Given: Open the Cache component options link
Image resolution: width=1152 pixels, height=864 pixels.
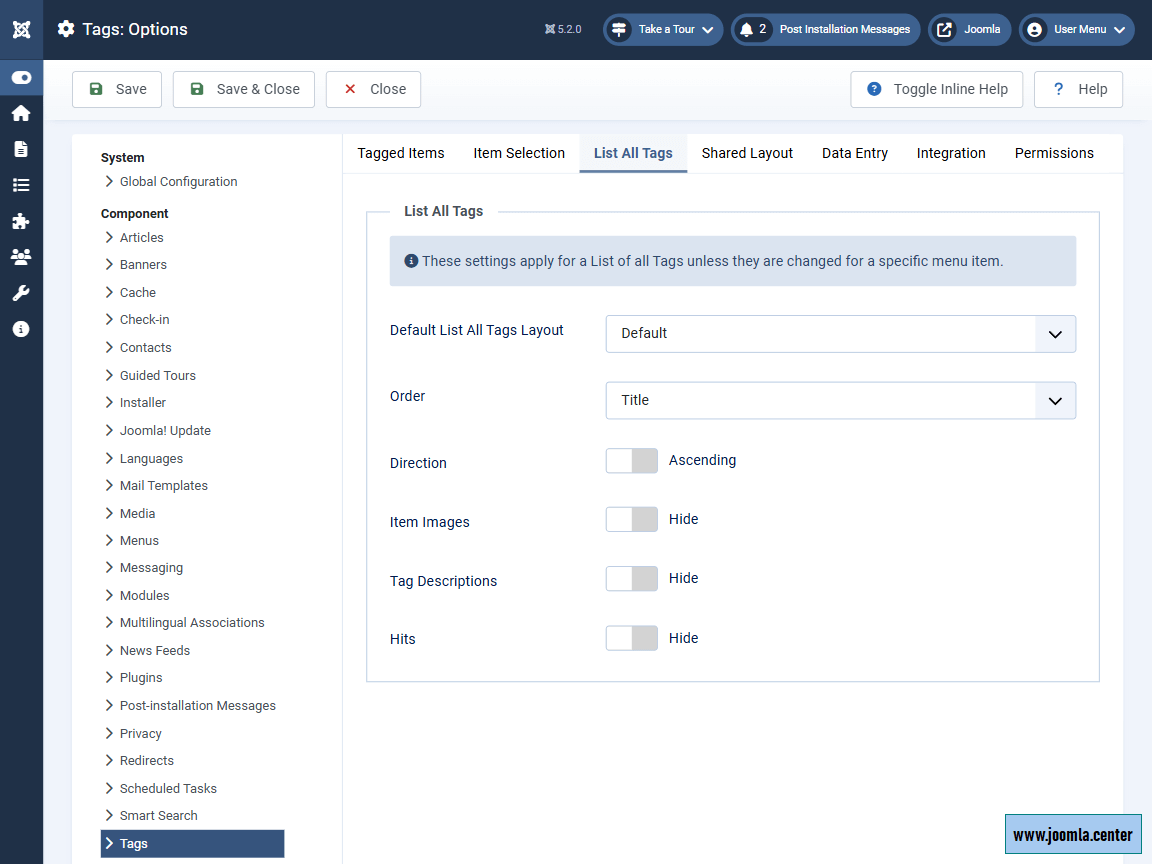Looking at the screenshot, I should tap(137, 292).
